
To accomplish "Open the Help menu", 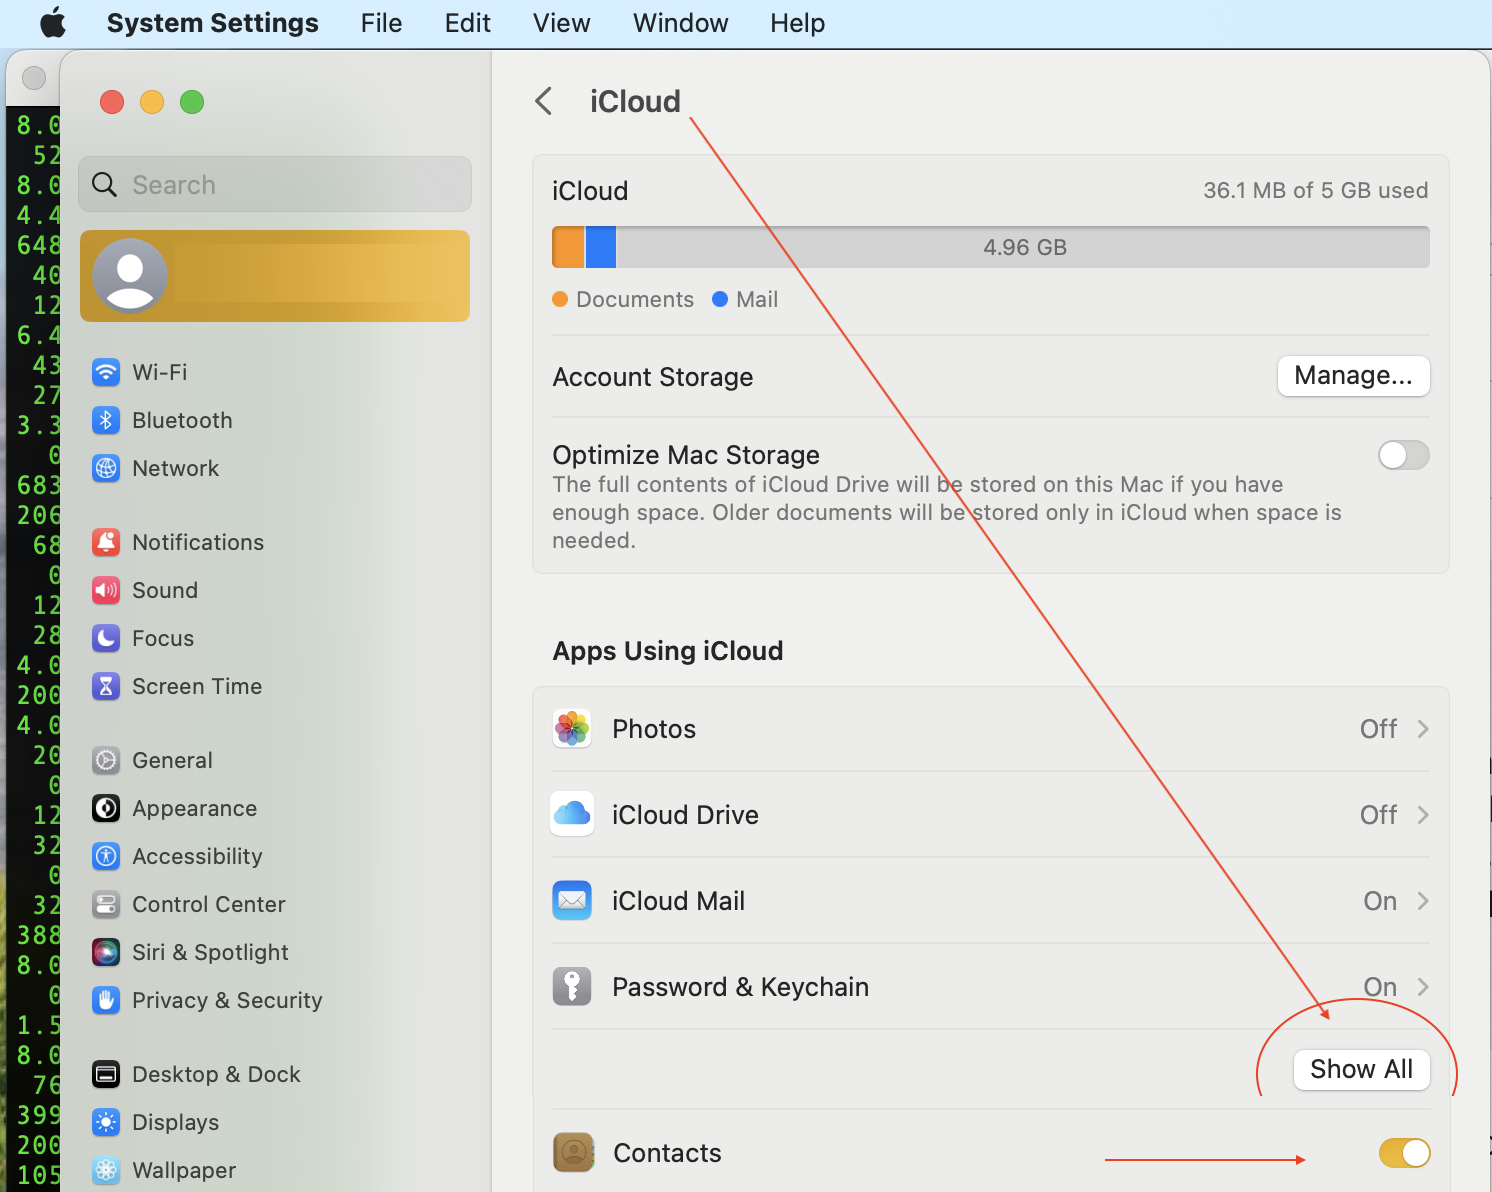I will click(x=798, y=23).
